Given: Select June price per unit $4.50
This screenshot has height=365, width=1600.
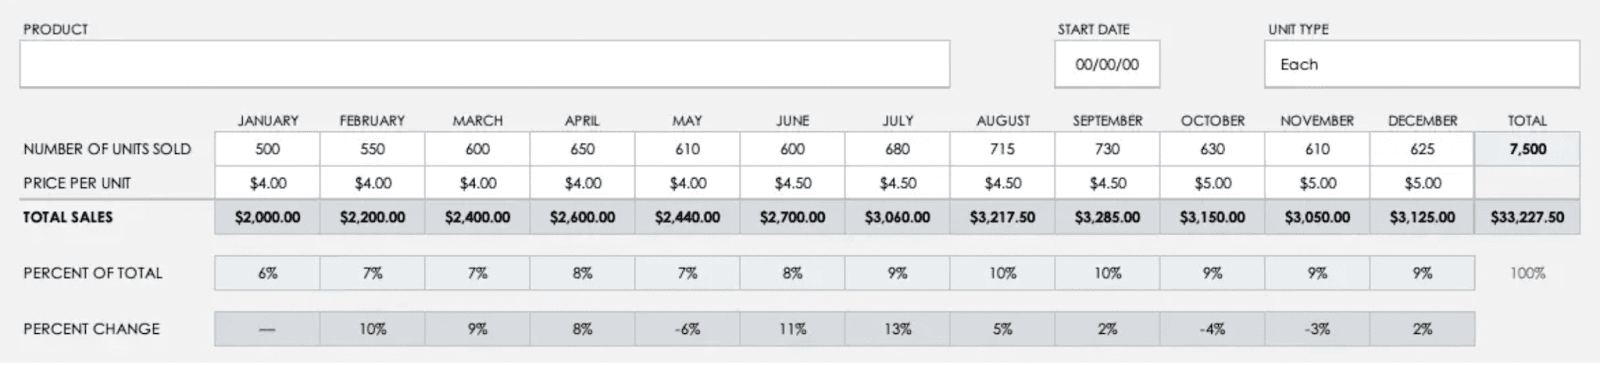Looking at the screenshot, I should click(x=792, y=183).
